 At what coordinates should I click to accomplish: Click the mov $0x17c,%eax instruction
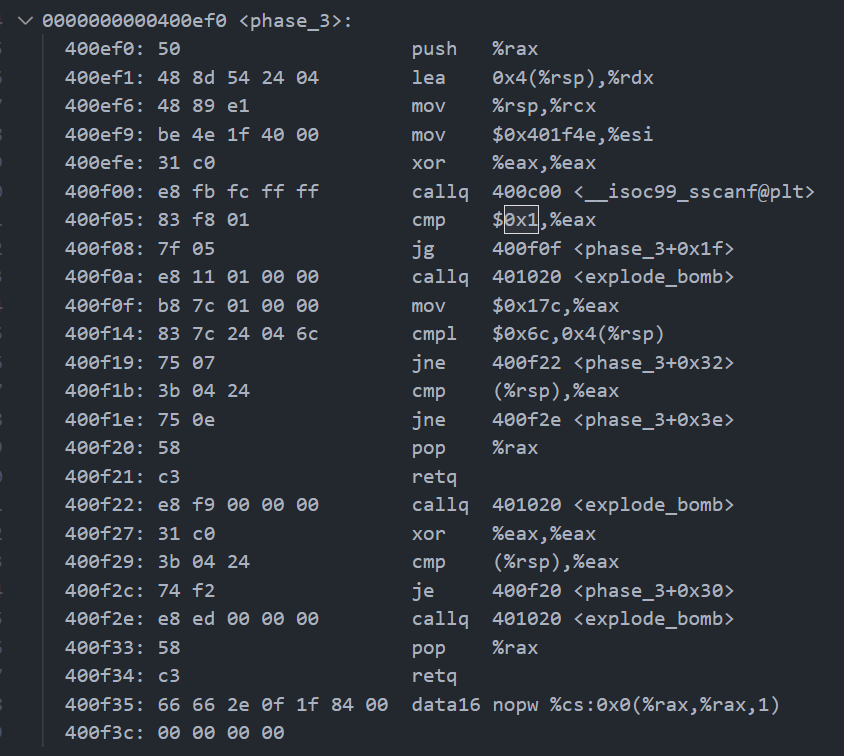click(515, 306)
